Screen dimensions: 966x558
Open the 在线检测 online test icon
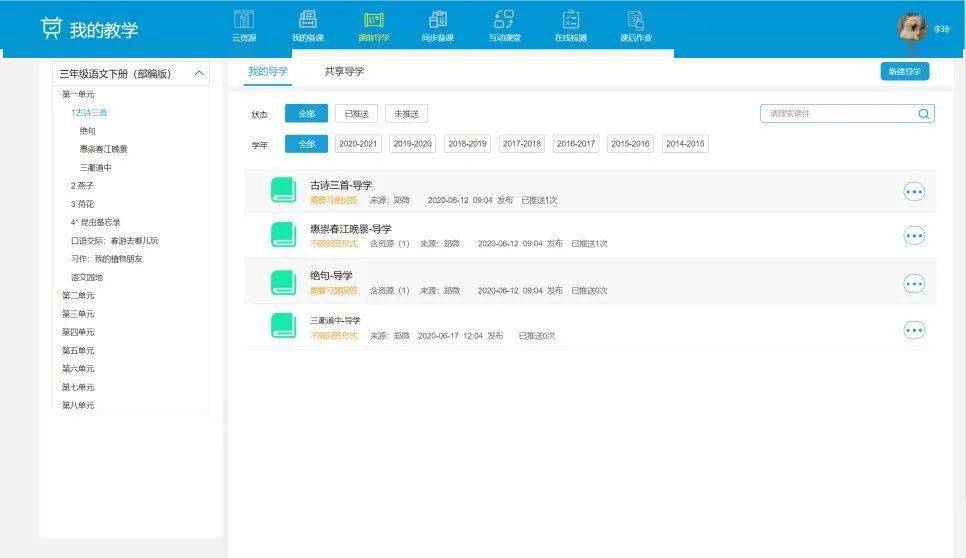pos(570,19)
